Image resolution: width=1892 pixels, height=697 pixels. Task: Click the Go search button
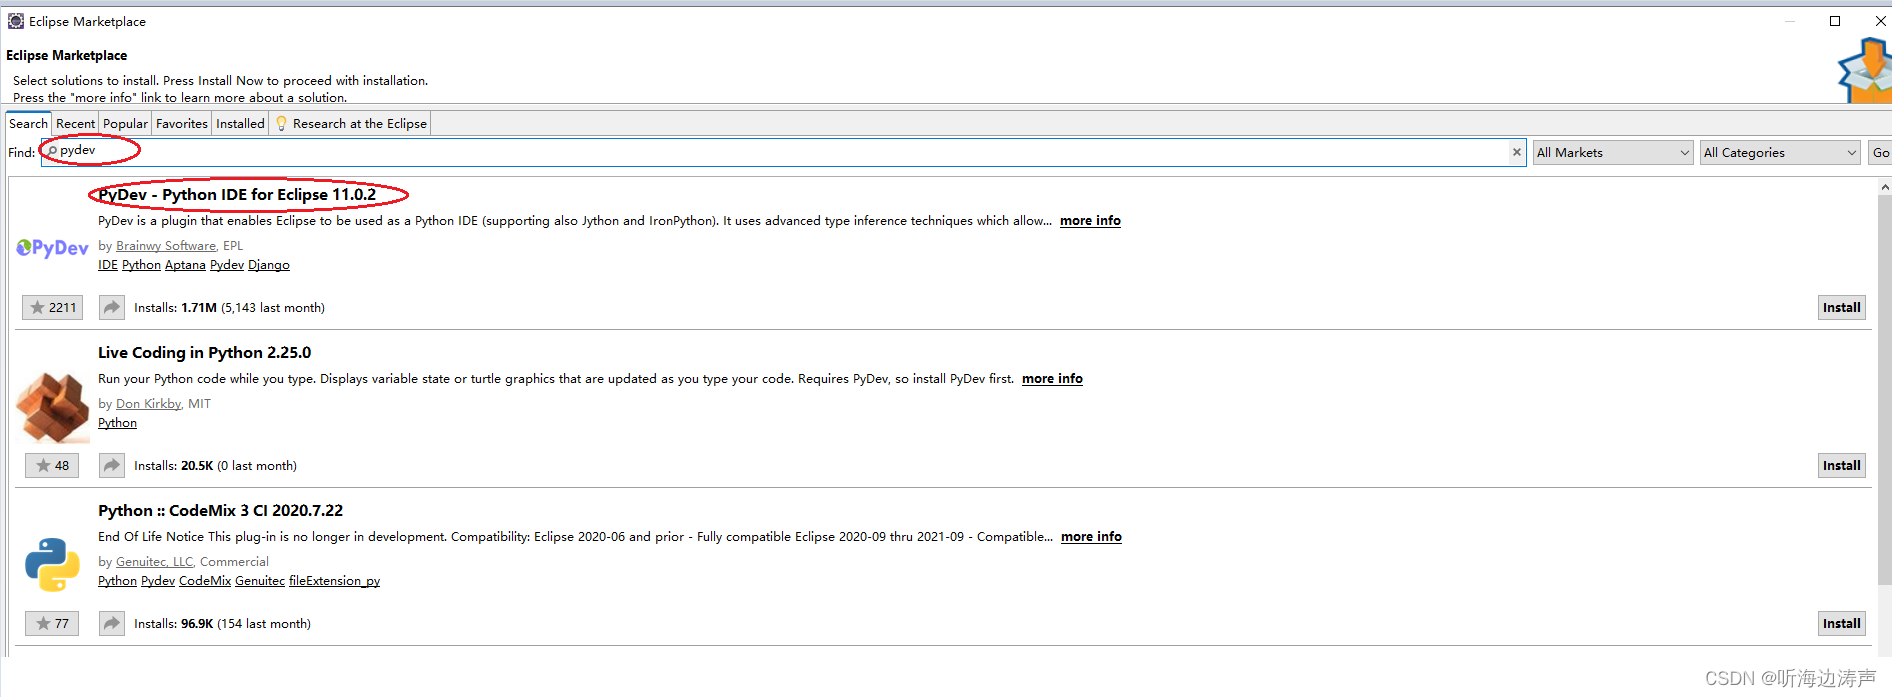(x=1880, y=153)
